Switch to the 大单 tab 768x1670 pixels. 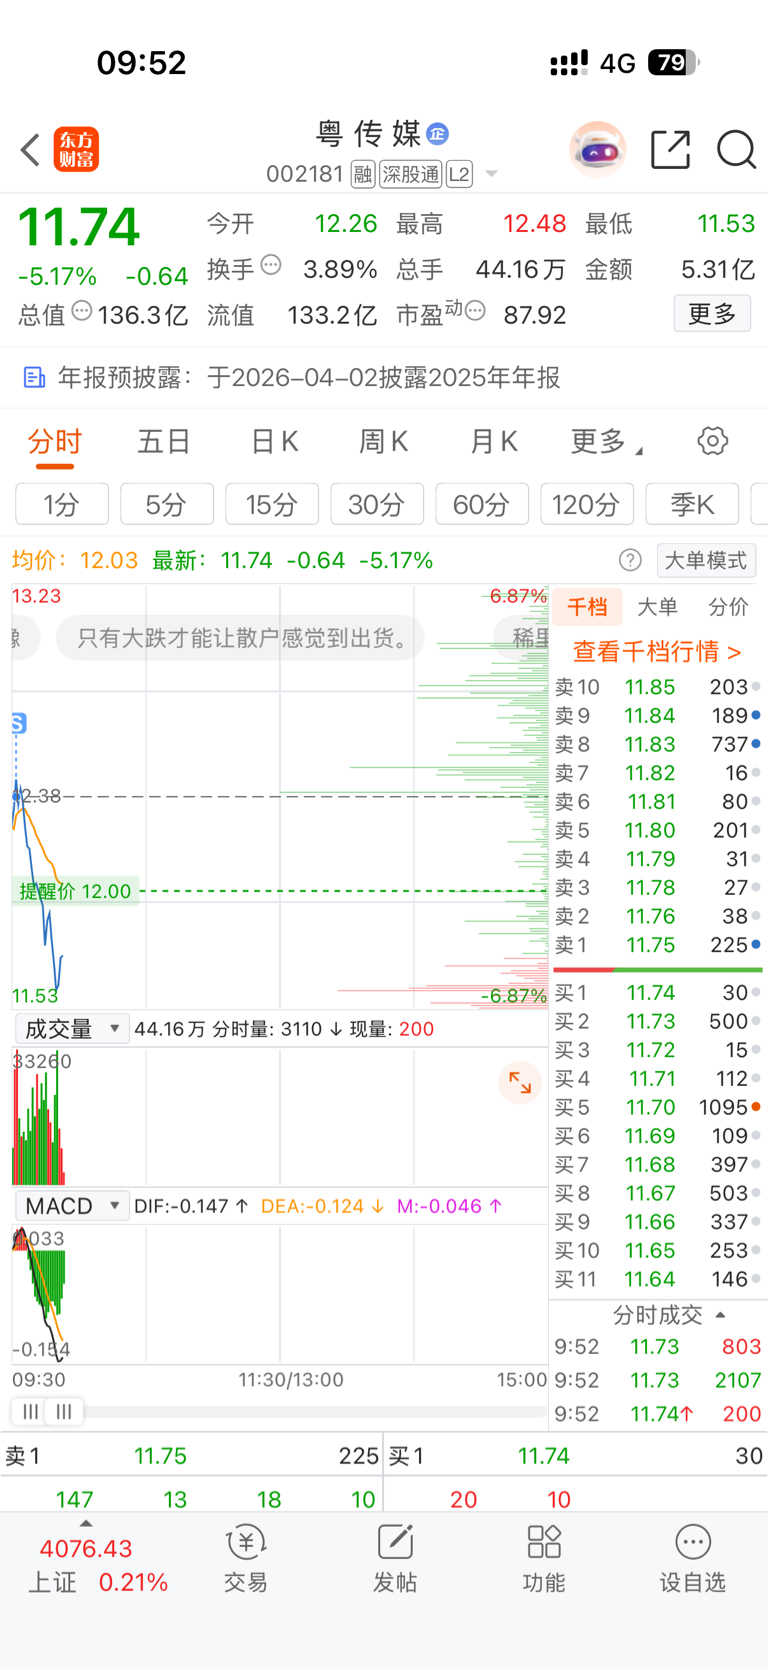coord(657,607)
